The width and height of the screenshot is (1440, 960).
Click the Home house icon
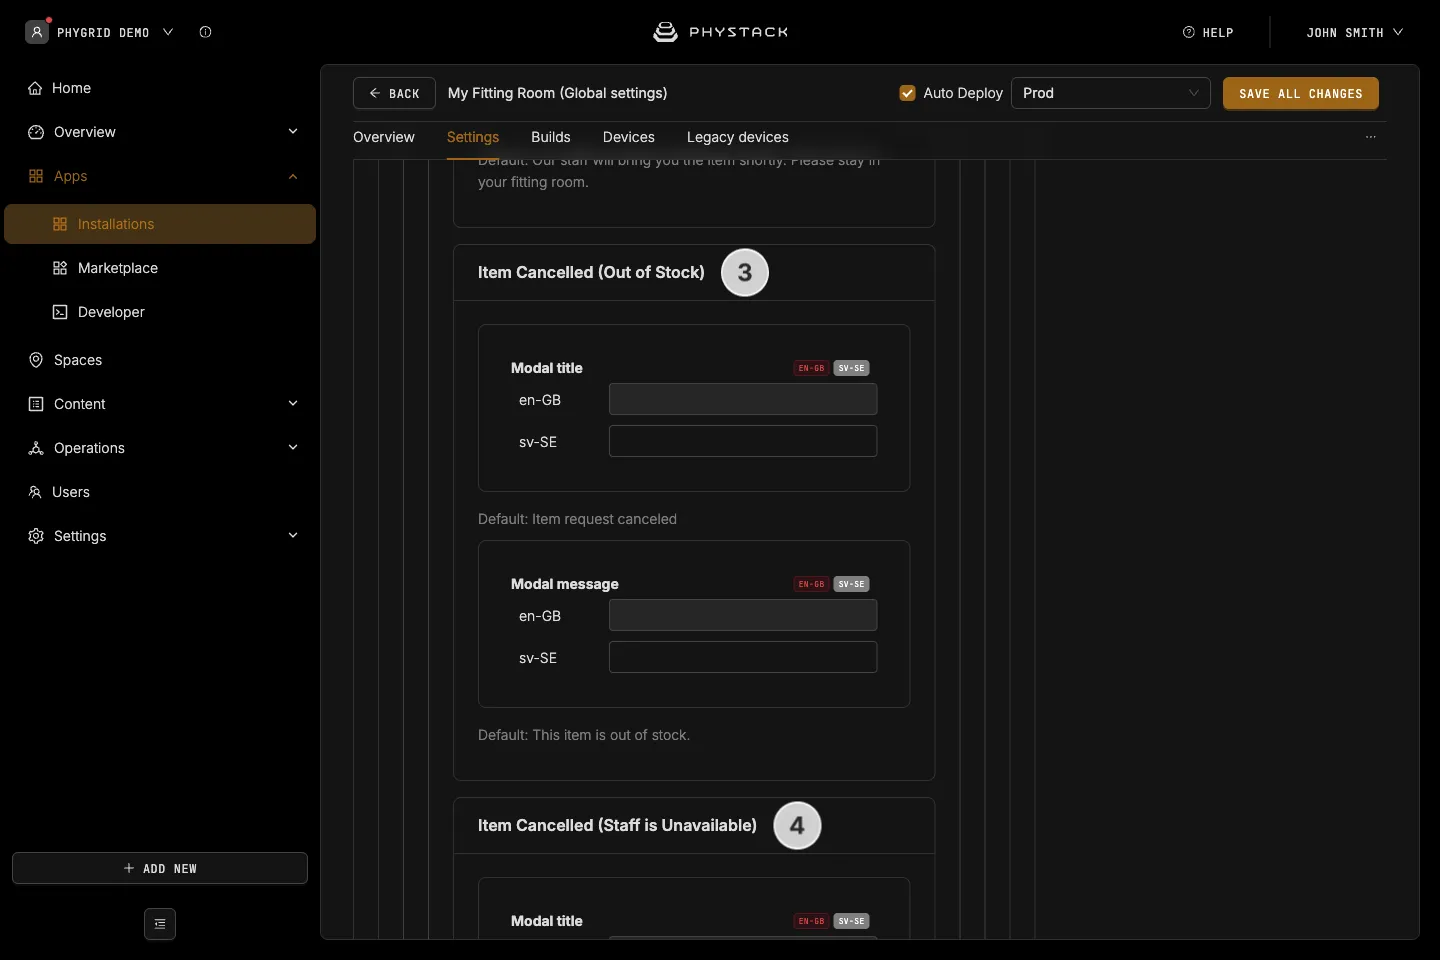click(x=35, y=88)
